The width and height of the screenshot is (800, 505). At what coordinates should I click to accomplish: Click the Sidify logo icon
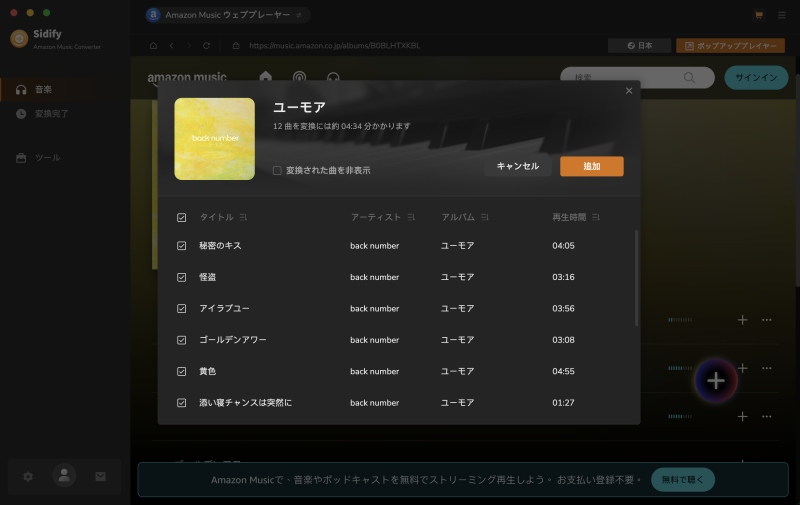pos(19,39)
